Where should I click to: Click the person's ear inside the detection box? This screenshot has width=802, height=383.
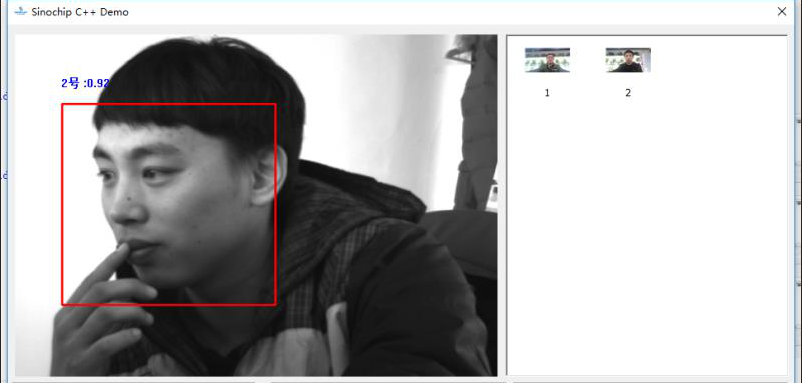tap(266, 176)
